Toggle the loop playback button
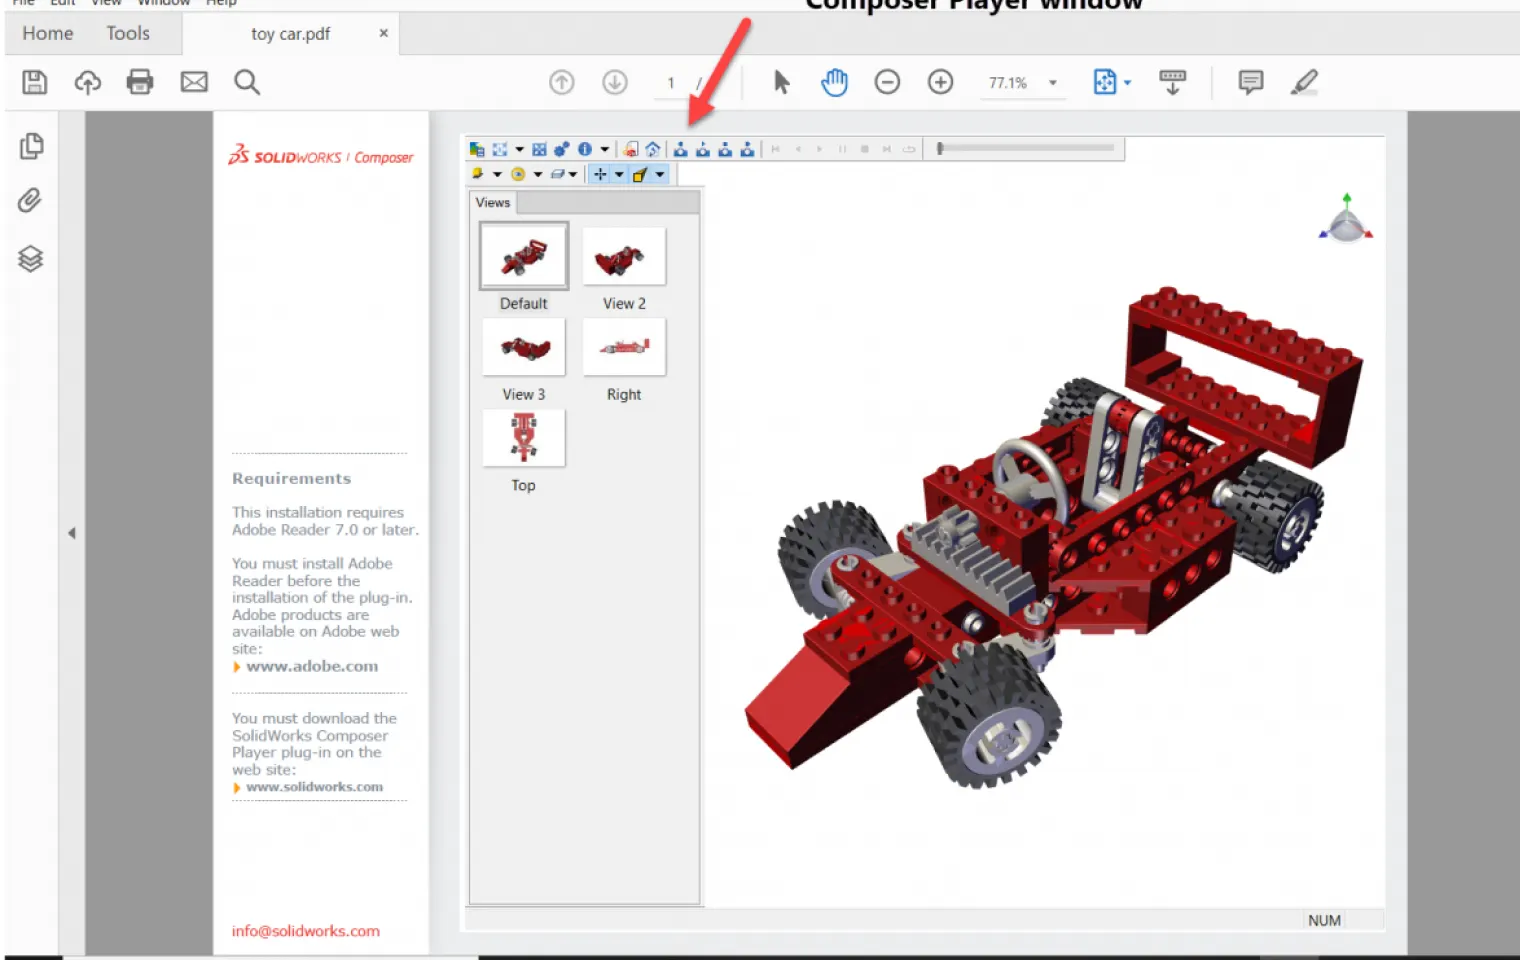Viewport: 1520px width, 960px height. 908,149
